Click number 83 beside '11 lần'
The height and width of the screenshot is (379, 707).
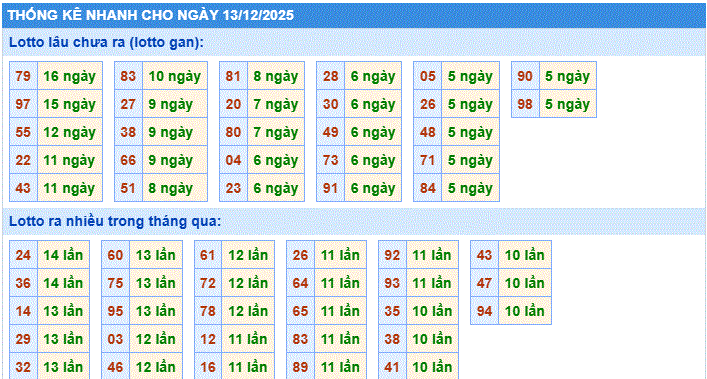point(300,339)
